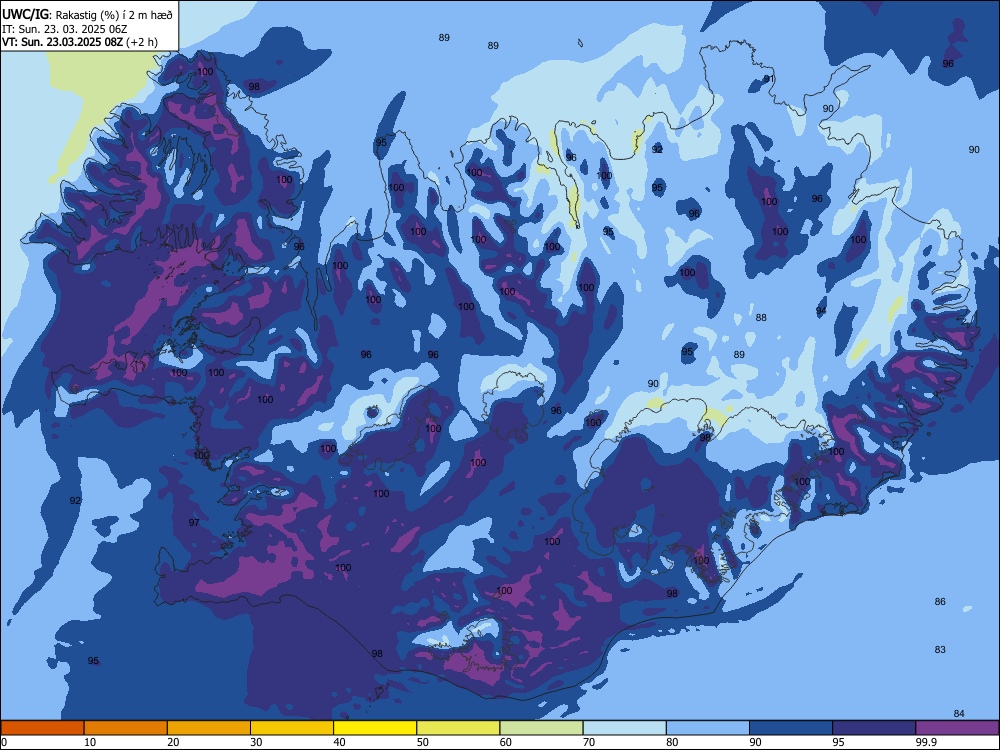Click the '83' humidity value over the sea
Viewport: 1000px width, 750px height.
click(x=940, y=649)
